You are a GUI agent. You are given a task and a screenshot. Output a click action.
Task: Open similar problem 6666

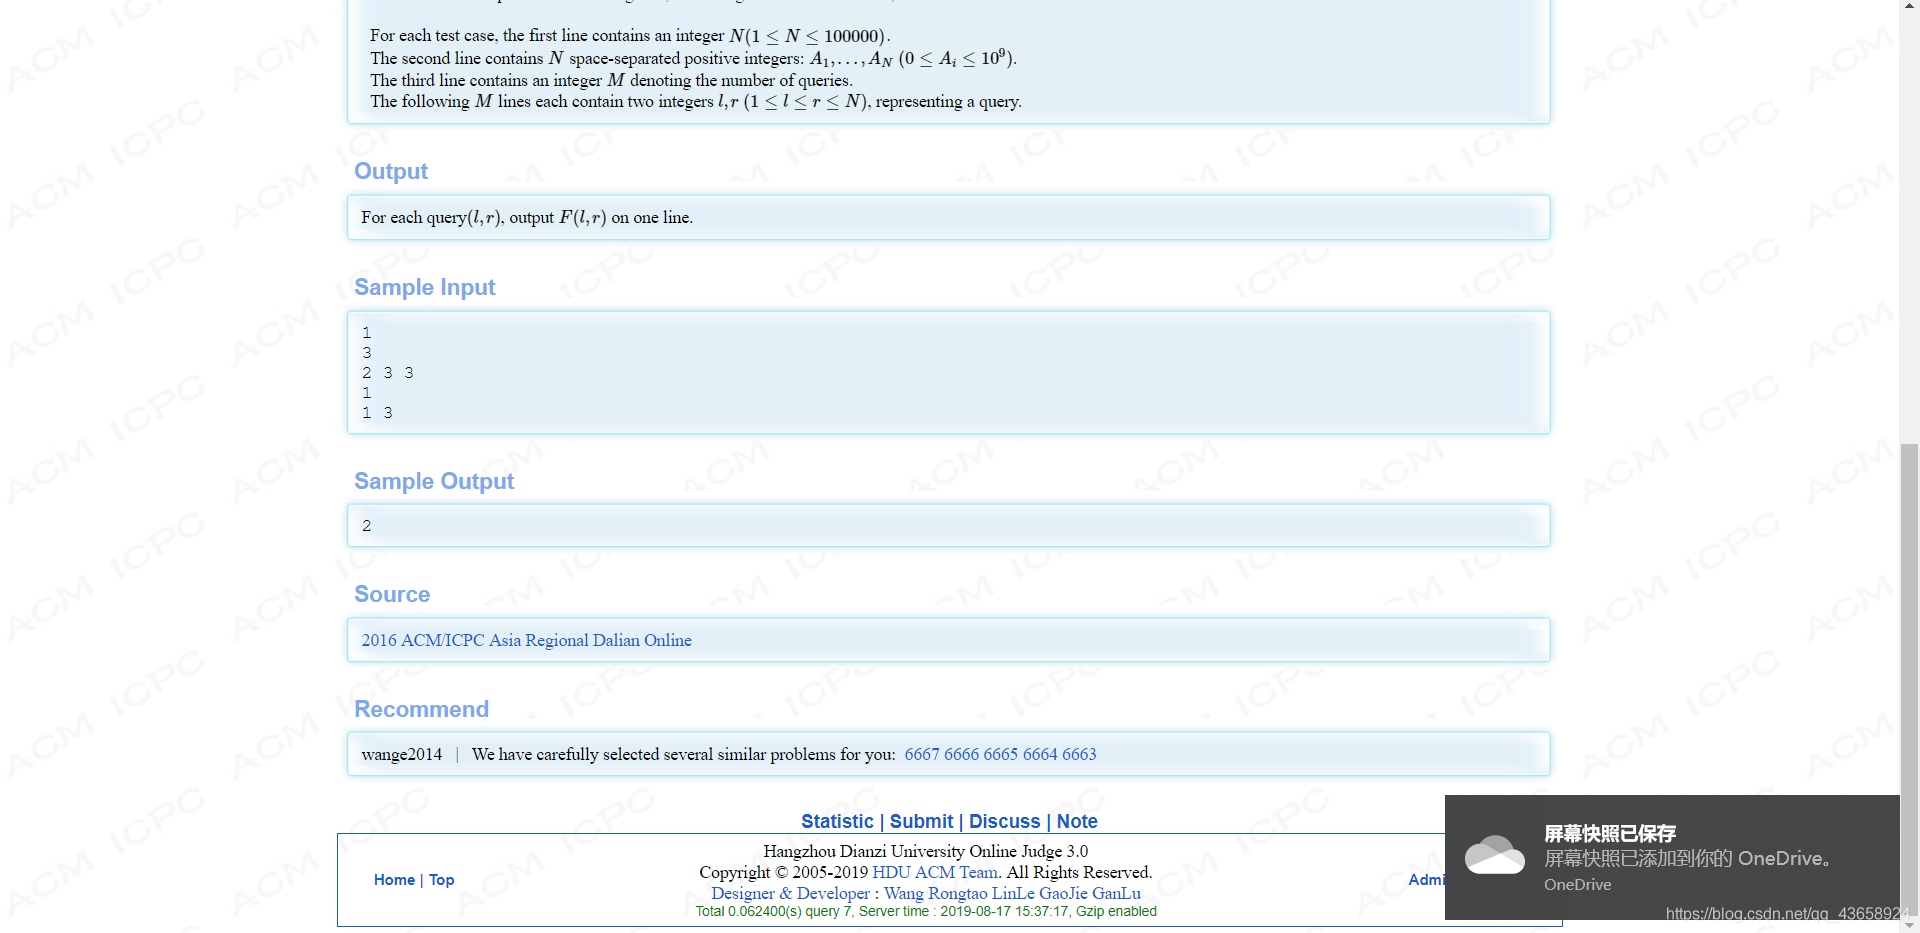[961, 754]
